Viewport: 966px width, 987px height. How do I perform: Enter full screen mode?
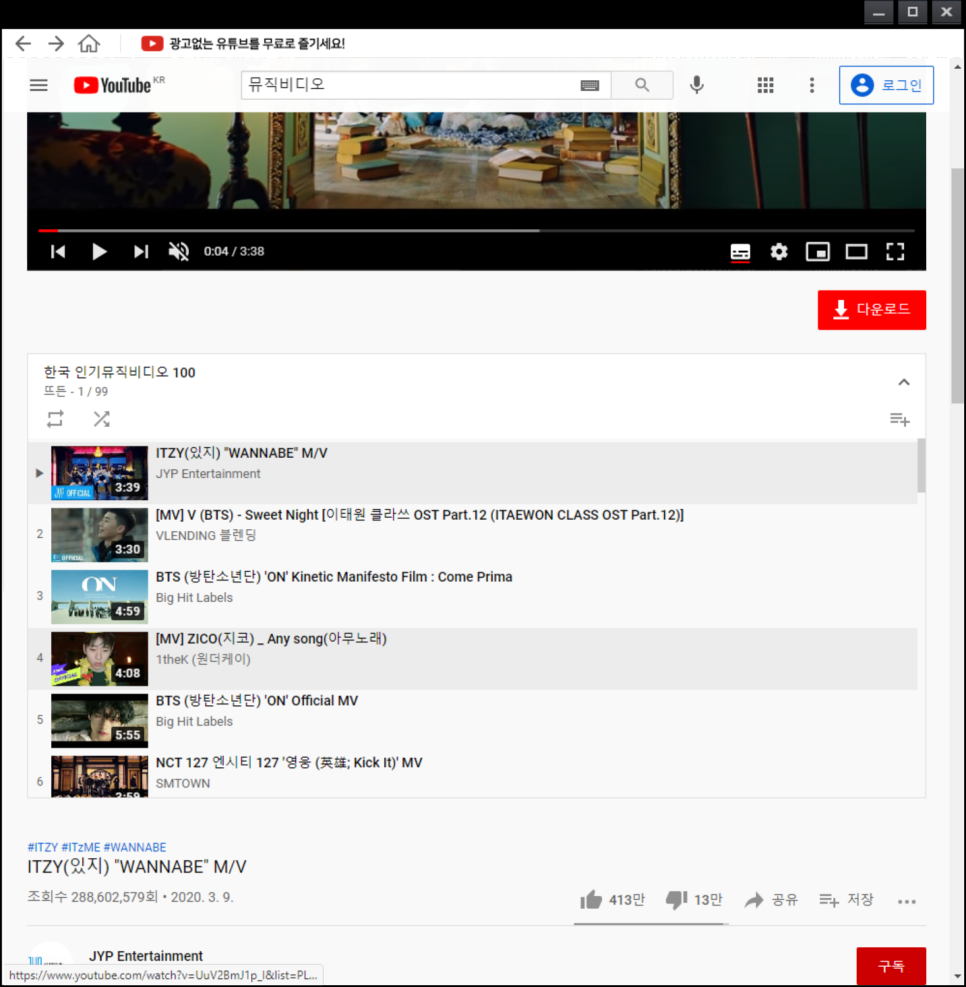point(895,252)
